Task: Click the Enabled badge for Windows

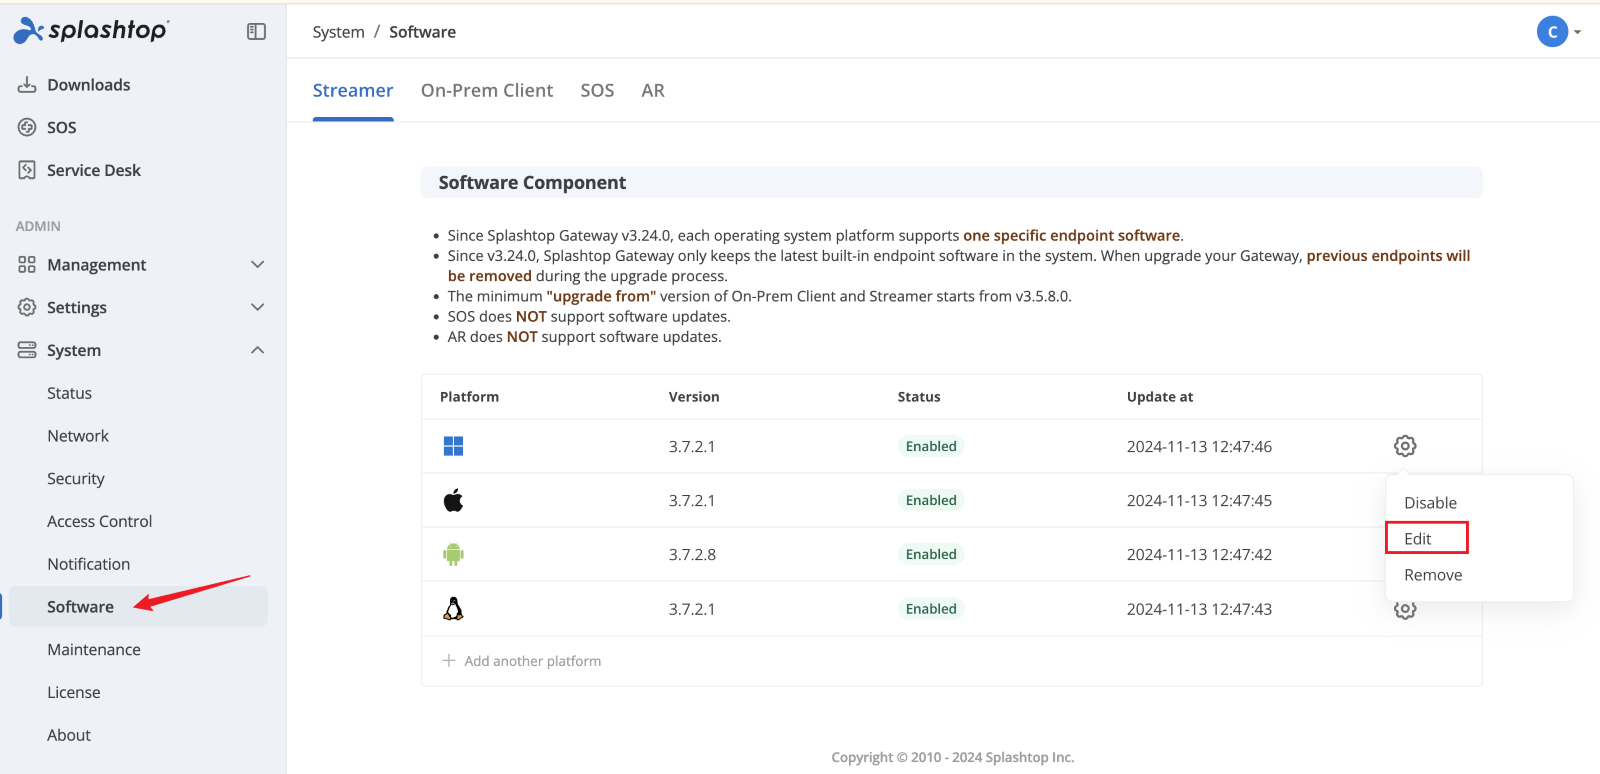Action: 931,446
